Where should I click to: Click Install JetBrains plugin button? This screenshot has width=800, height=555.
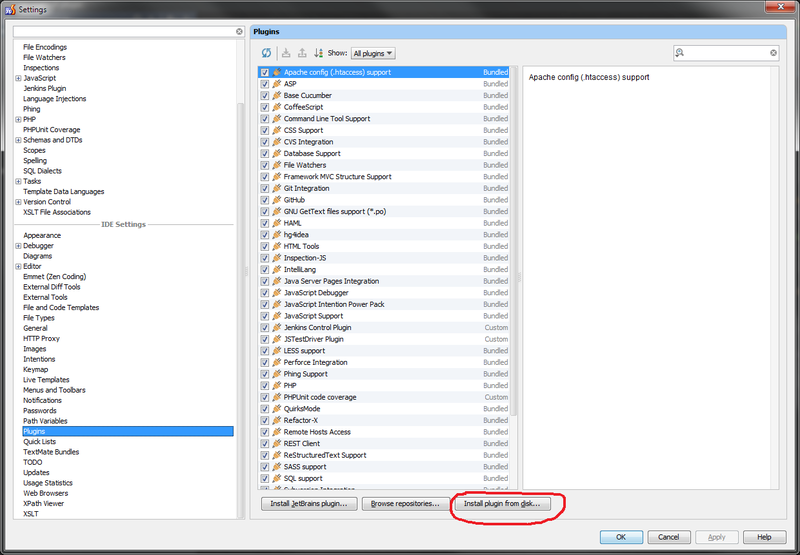(x=309, y=503)
